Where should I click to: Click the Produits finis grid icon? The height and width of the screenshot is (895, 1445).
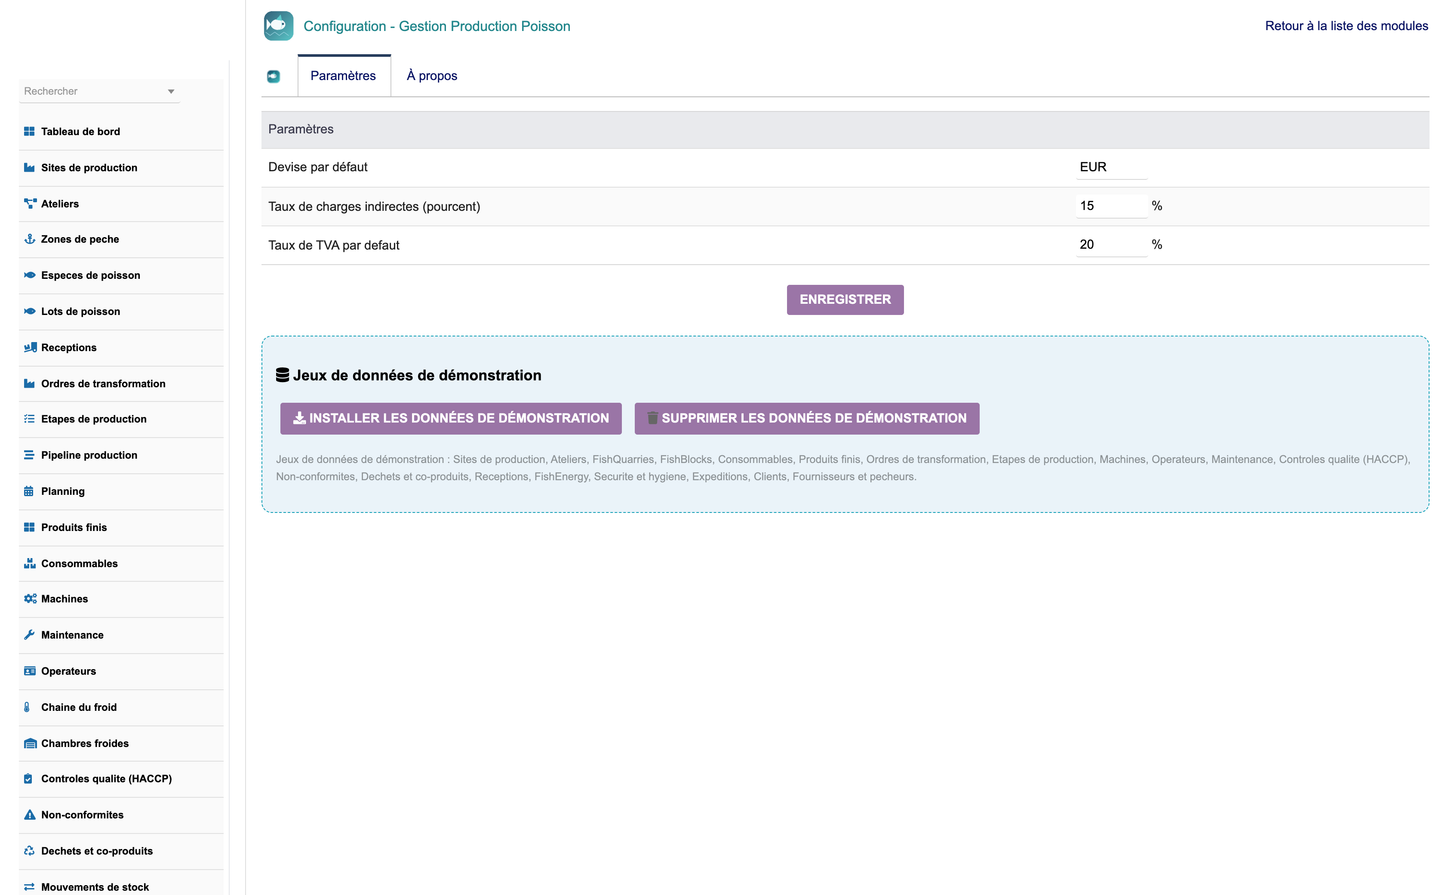pyautogui.click(x=29, y=527)
